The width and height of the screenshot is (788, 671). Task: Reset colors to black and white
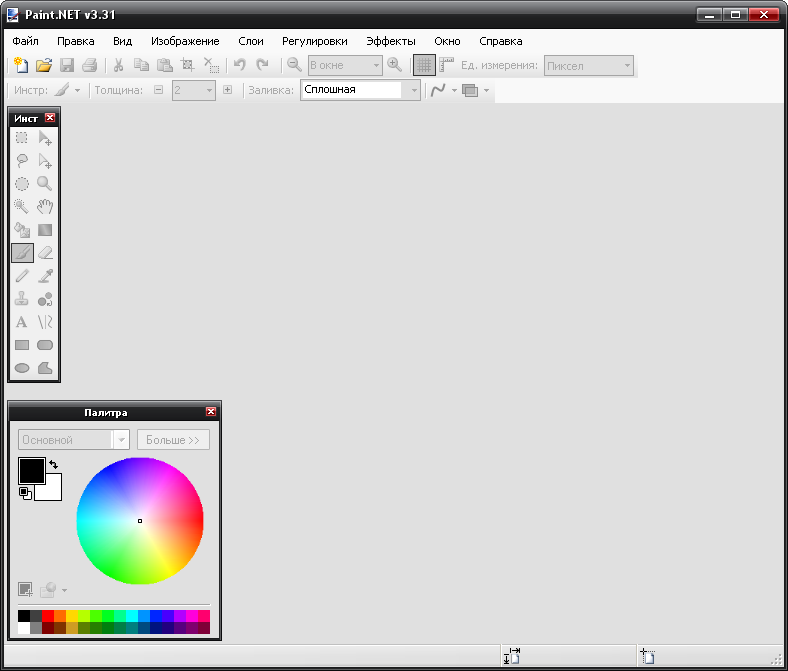point(25,494)
